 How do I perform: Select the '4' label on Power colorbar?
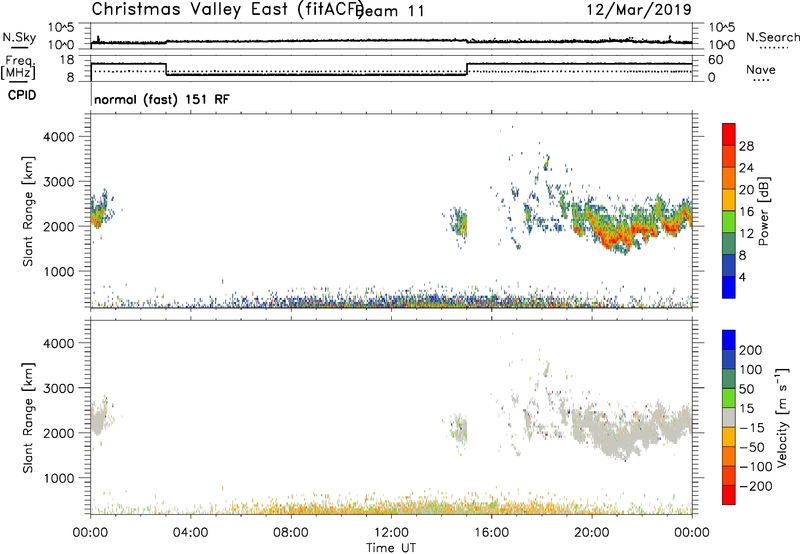(x=742, y=277)
